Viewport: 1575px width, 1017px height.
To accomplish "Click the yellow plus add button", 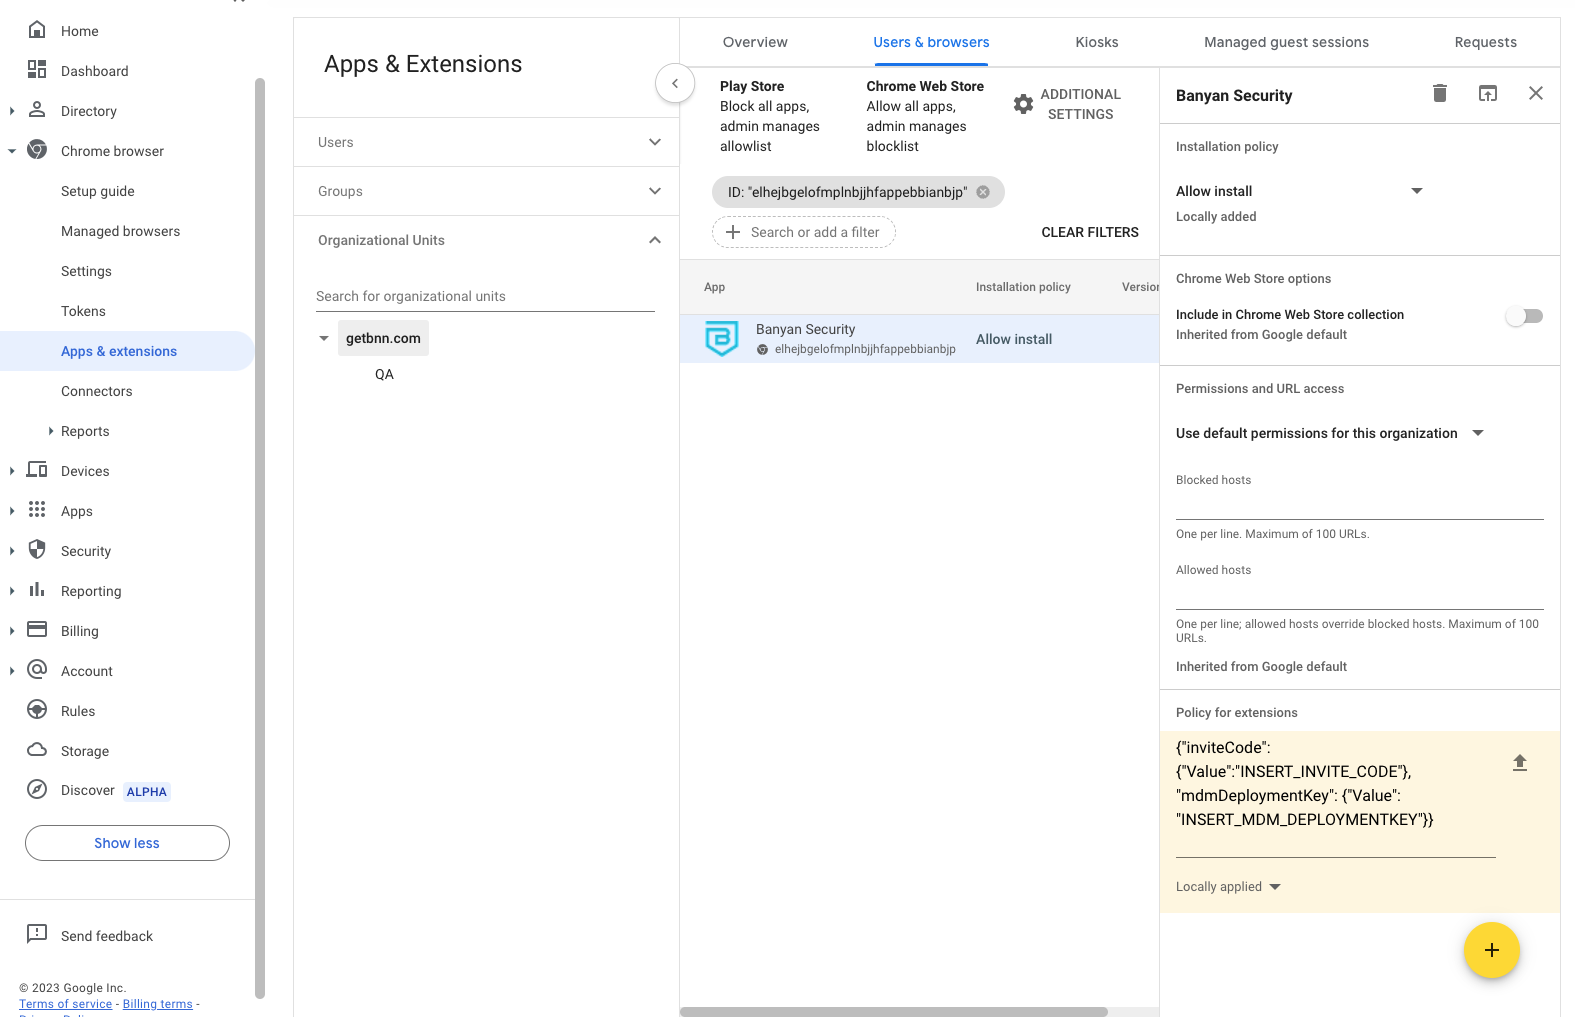I will [x=1491, y=950].
